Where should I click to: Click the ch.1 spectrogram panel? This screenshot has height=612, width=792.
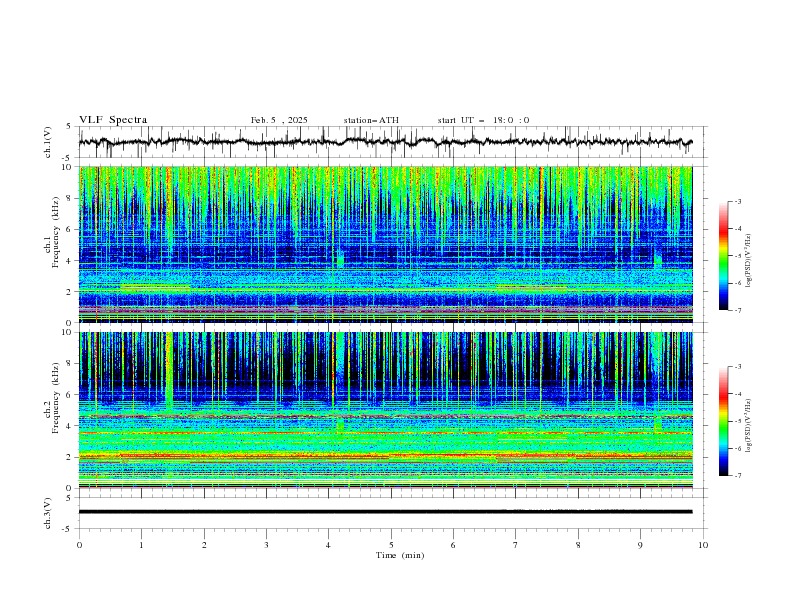[386, 244]
